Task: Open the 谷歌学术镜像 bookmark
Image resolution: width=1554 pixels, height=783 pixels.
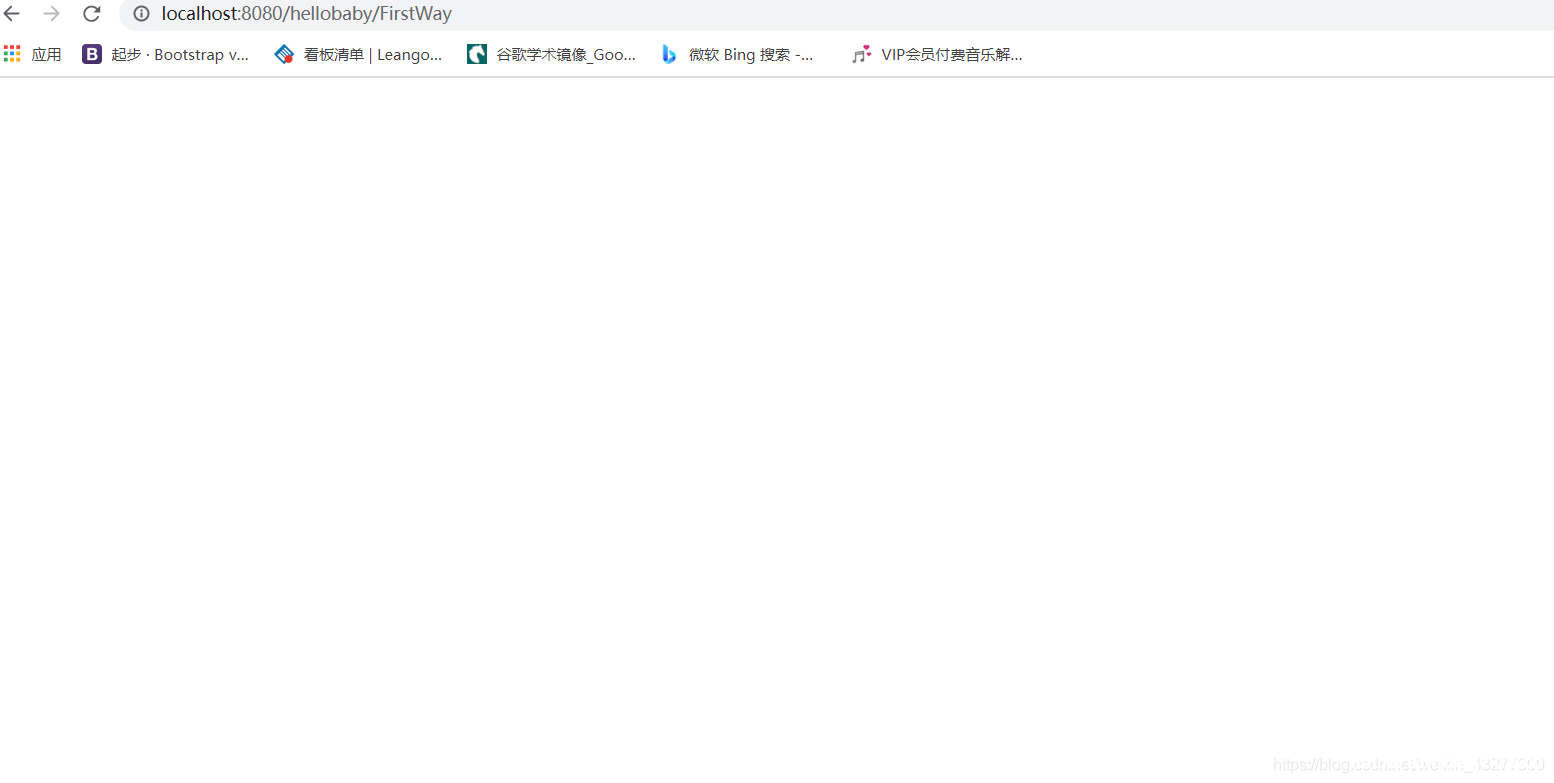Action: (x=566, y=54)
